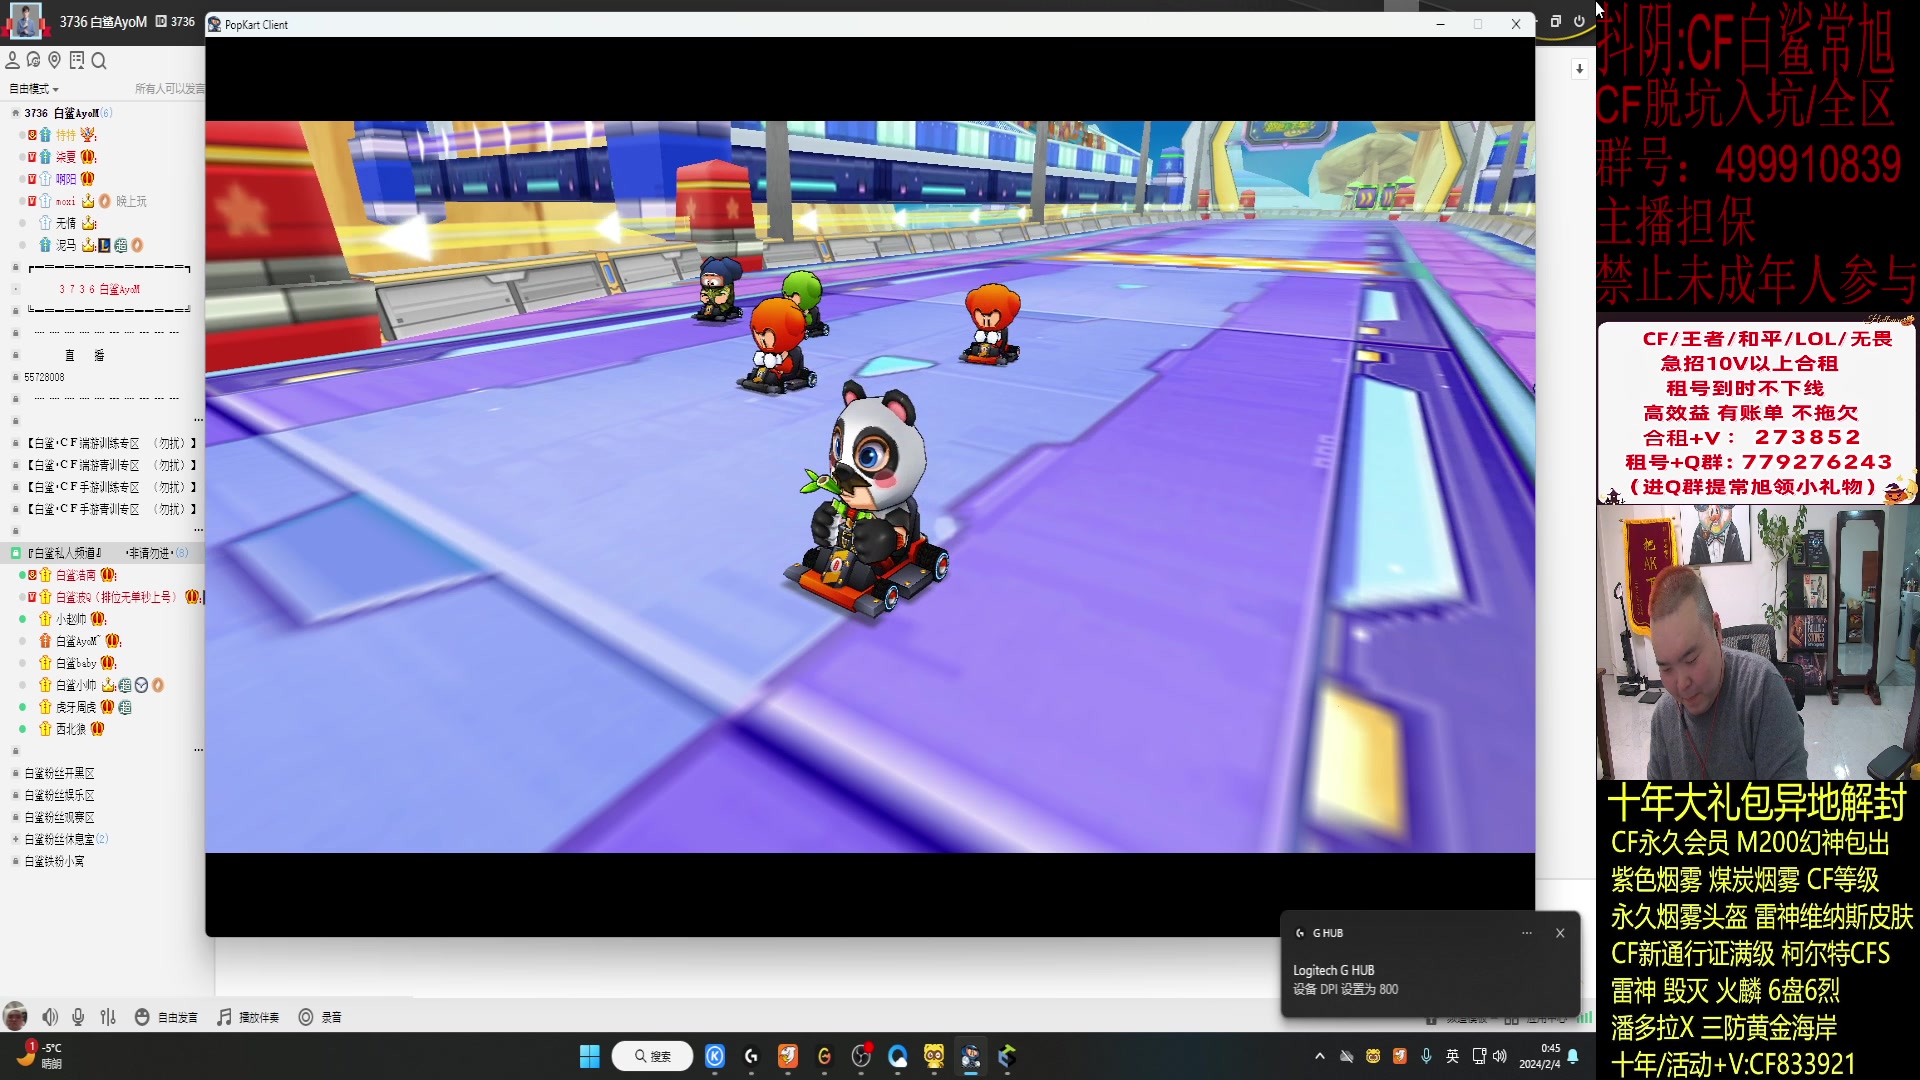The image size is (1920, 1080).
Task: Click the audio mixer sliders icon
Action: point(108,1017)
